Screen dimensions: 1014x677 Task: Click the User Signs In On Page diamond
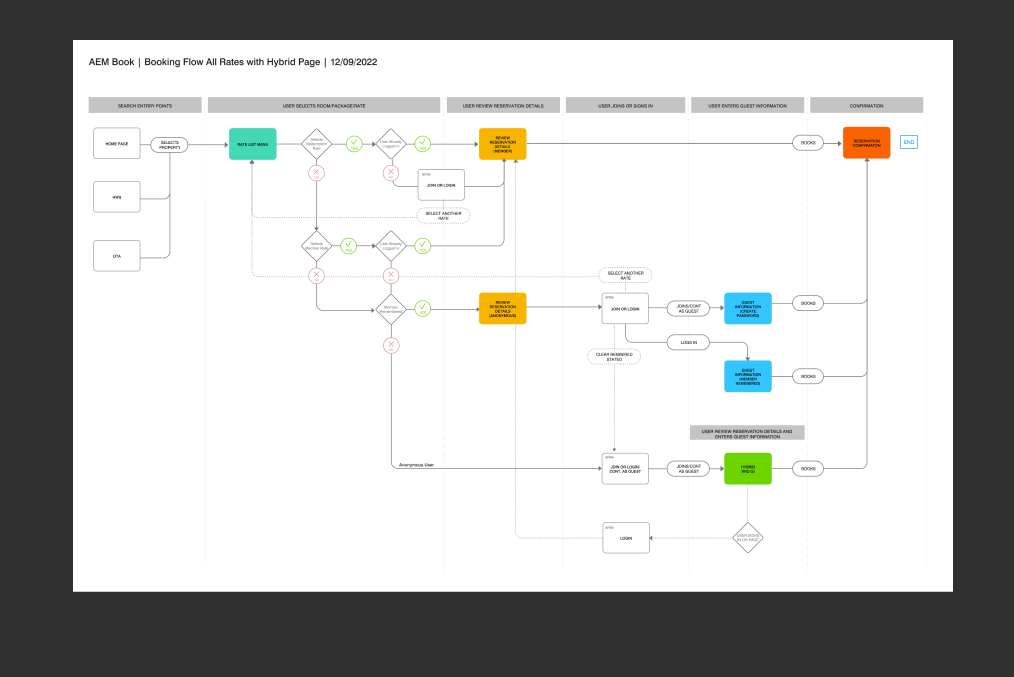point(748,537)
